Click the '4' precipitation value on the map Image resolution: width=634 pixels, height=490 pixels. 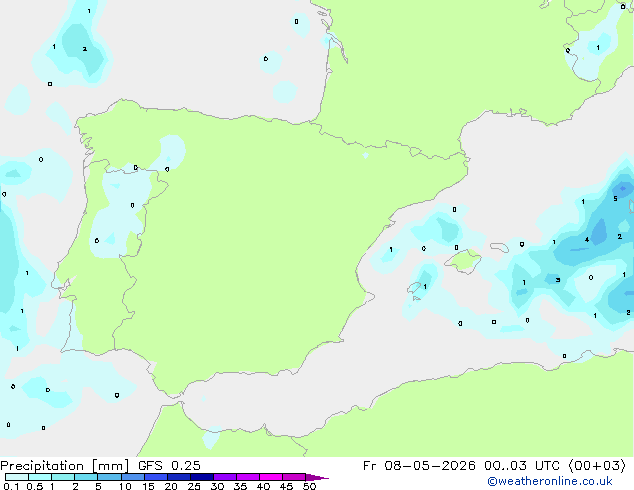point(587,239)
